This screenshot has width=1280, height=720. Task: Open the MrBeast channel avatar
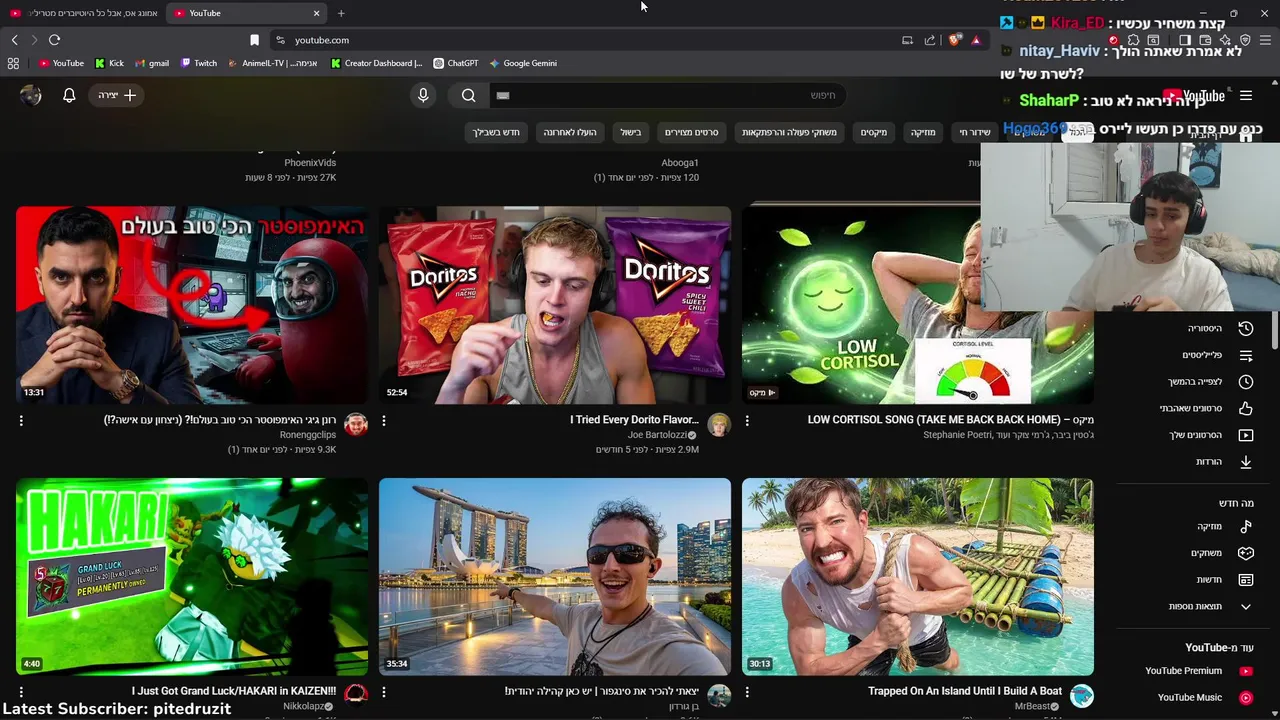[1081, 696]
